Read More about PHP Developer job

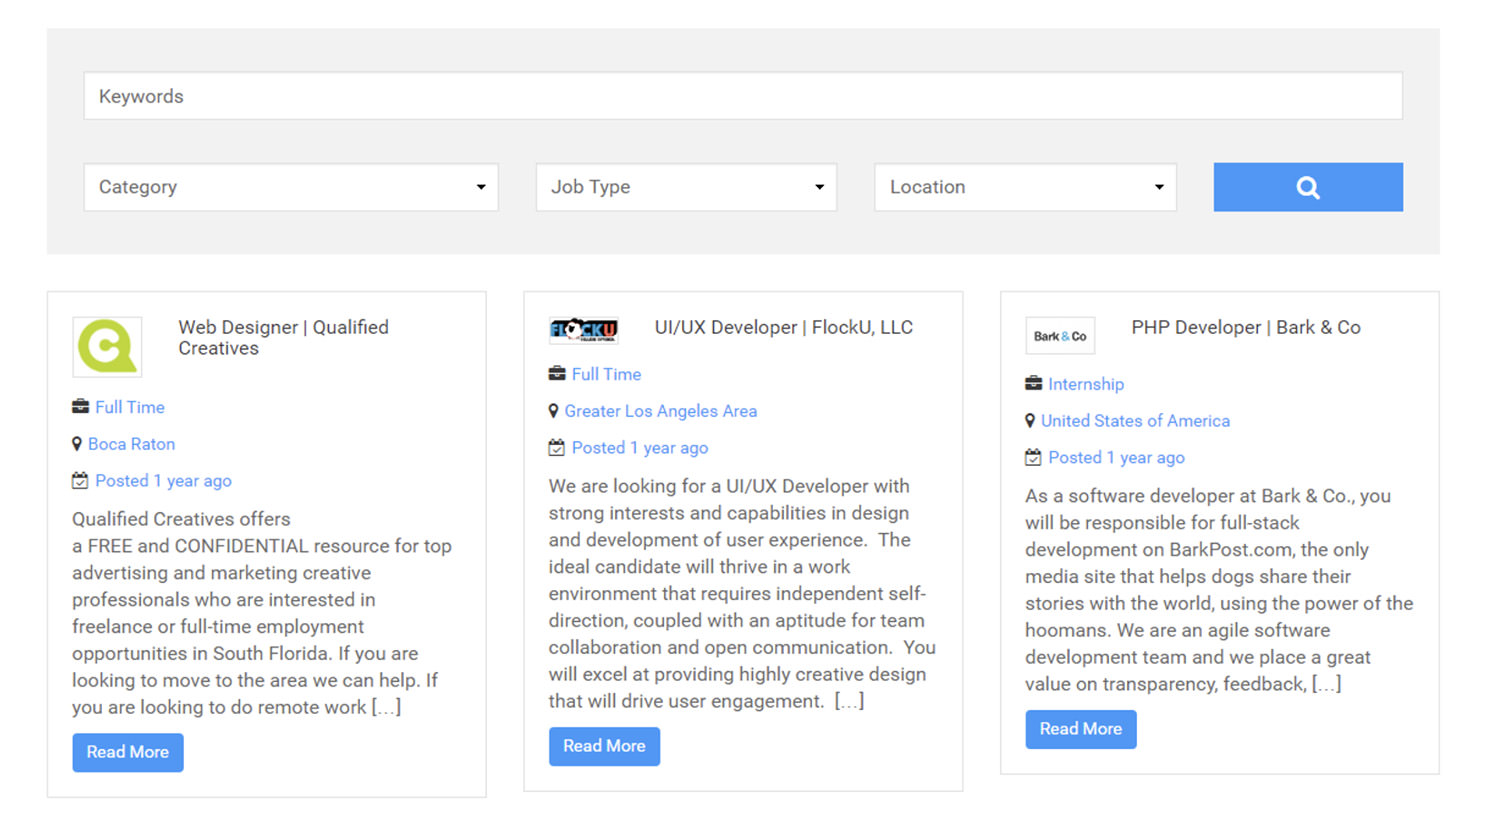click(1081, 729)
